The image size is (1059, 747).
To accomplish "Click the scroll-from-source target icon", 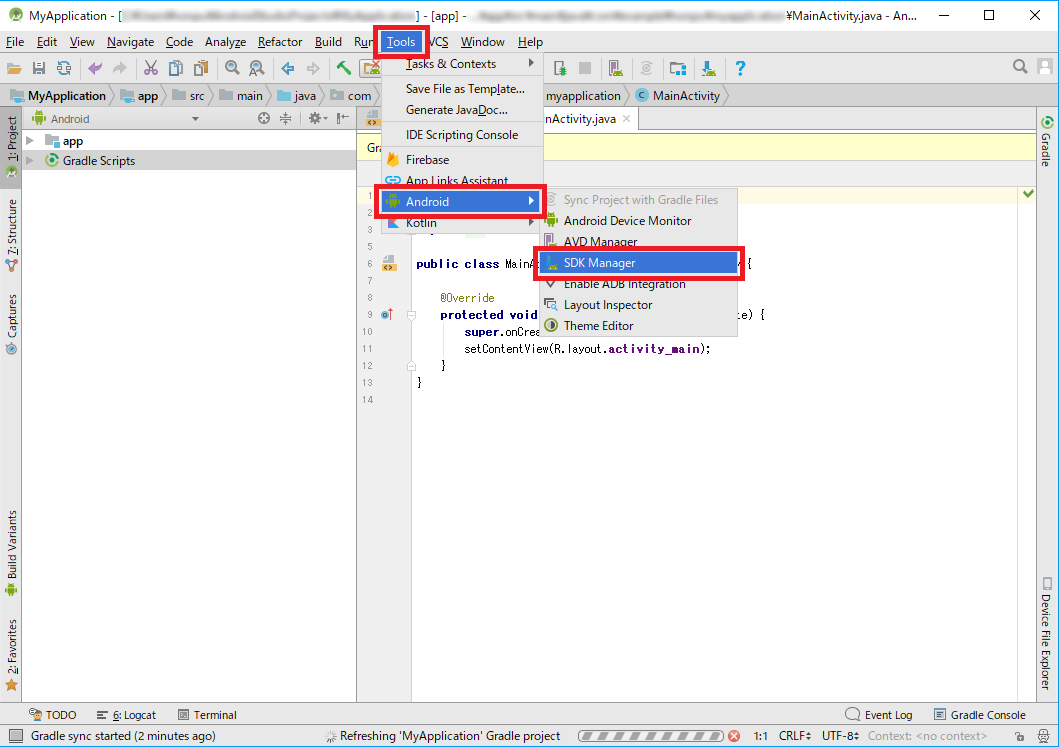I will pyautogui.click(x=263, y=118).
